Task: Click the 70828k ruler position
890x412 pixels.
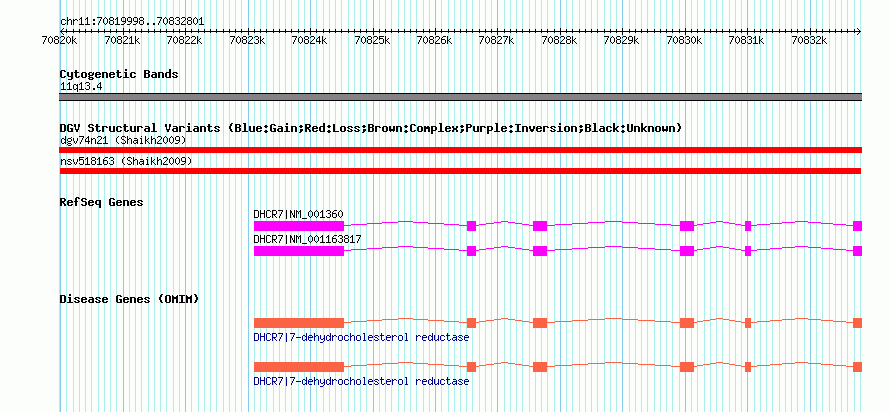Action: coord(560,40)
